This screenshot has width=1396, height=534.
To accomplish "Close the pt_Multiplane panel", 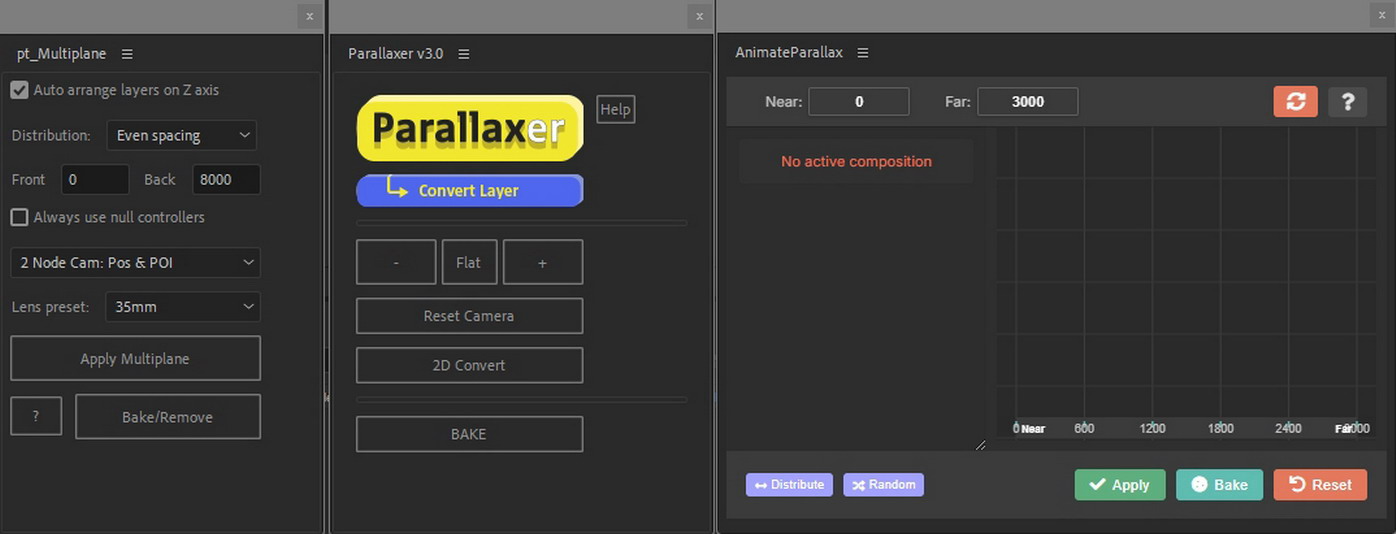I will [x=309, y=16].
